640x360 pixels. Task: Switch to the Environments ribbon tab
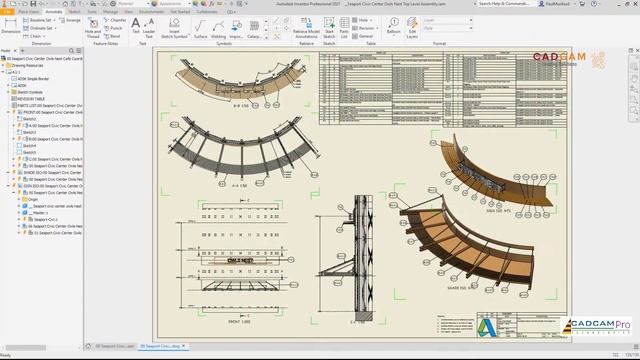(151, 12)
